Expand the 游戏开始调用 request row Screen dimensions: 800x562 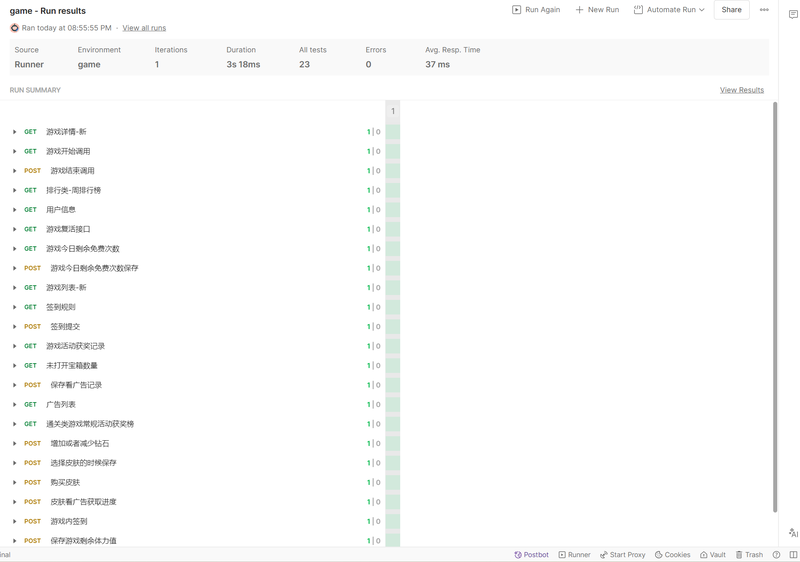[x=14, y=151]
